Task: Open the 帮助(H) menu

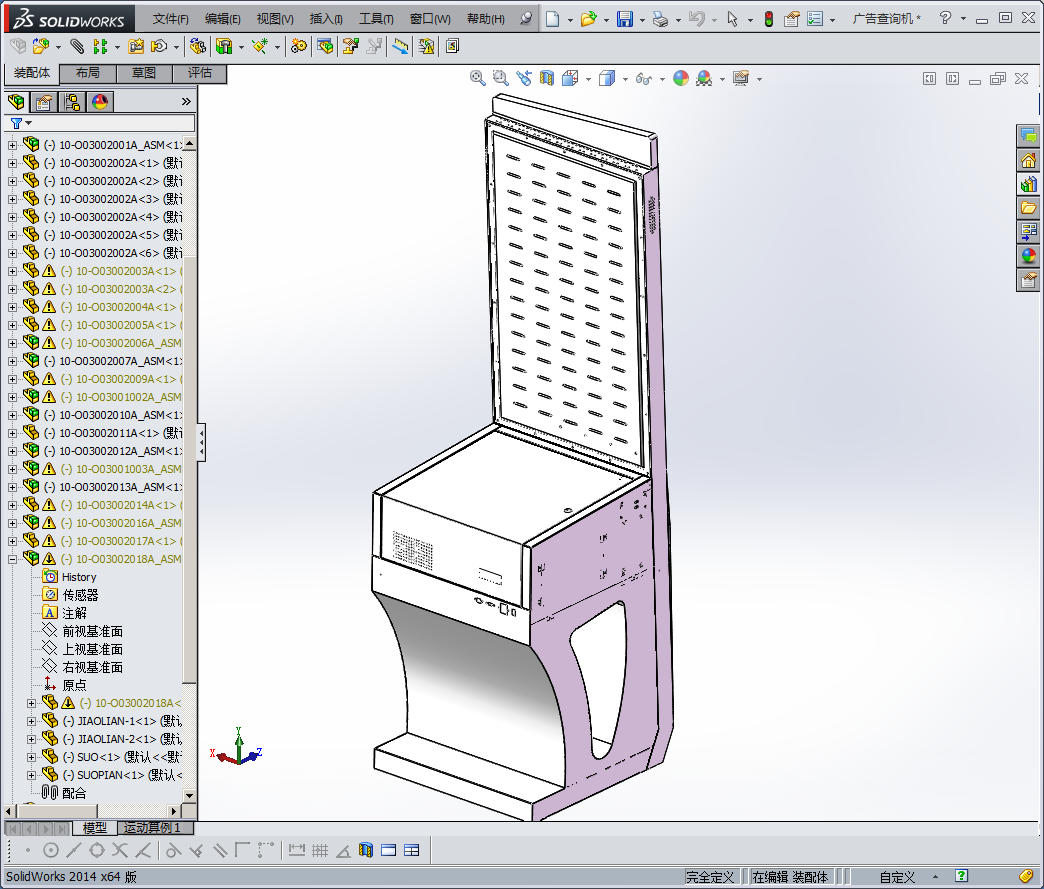Action: 485,19
